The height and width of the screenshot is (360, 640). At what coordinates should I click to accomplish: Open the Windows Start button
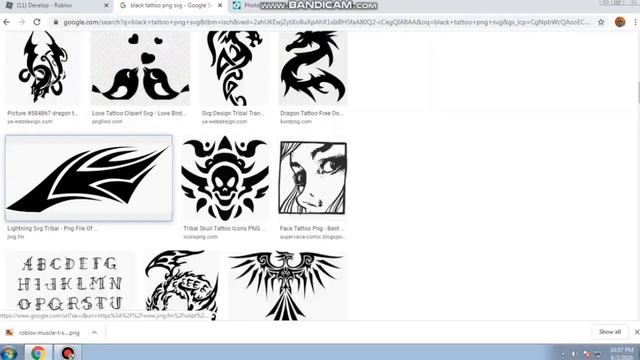click(9, 353)
